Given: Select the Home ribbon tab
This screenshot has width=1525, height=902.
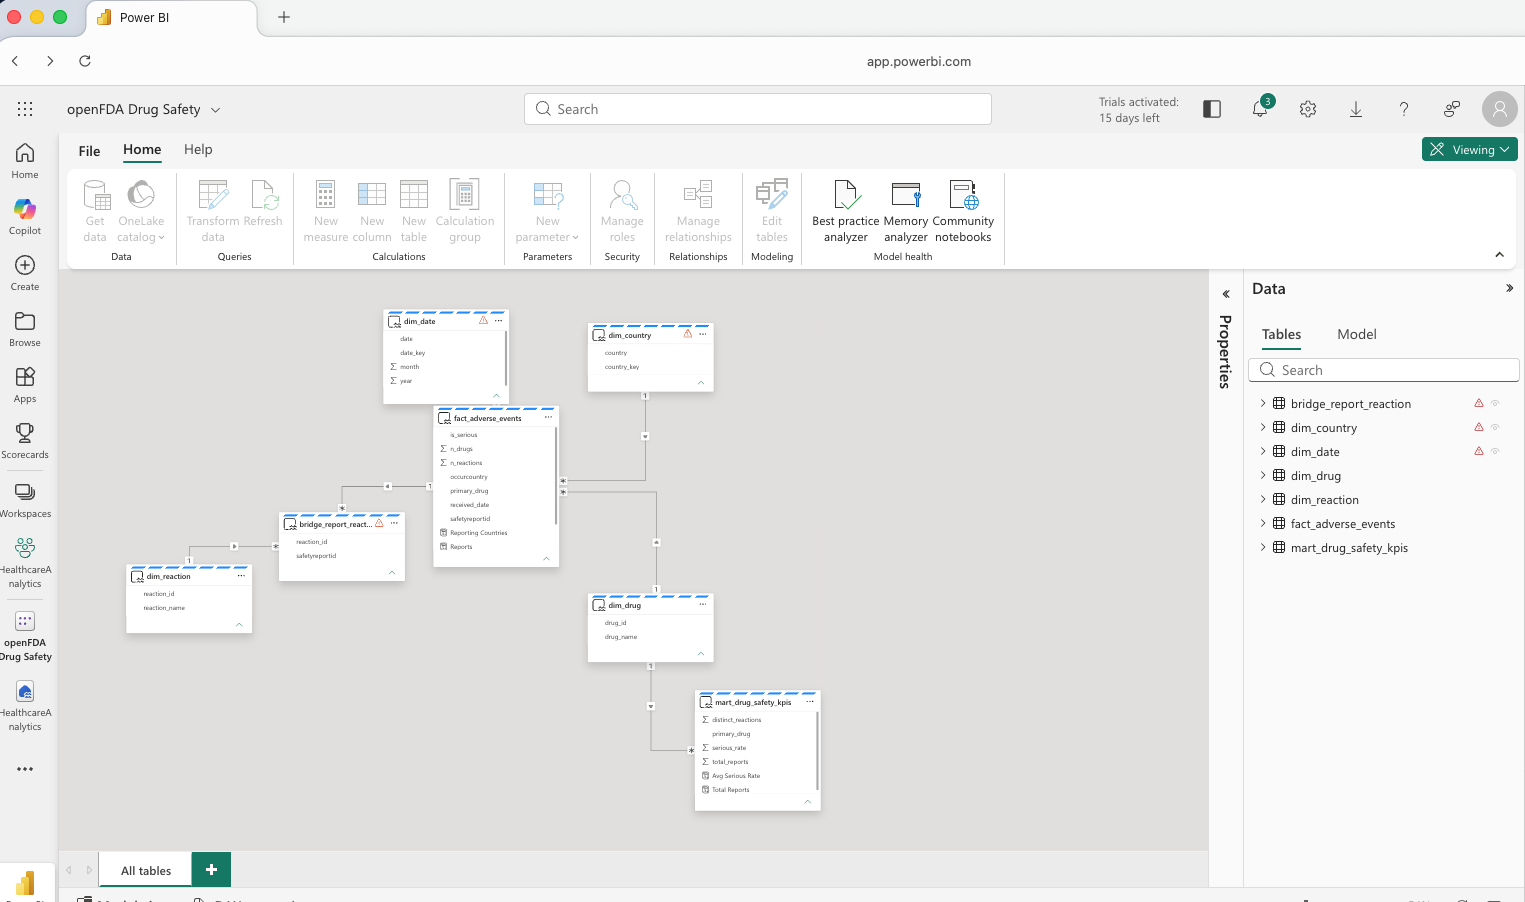Looking at the screenshot, I should 142,150.
